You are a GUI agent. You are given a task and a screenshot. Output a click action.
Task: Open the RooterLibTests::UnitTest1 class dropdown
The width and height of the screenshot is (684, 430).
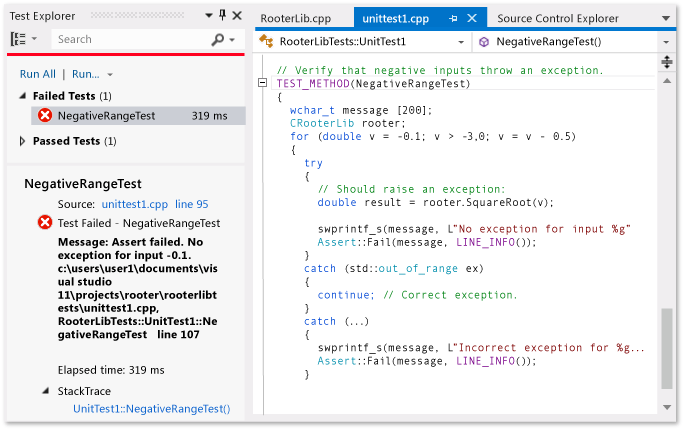point(462,42)
